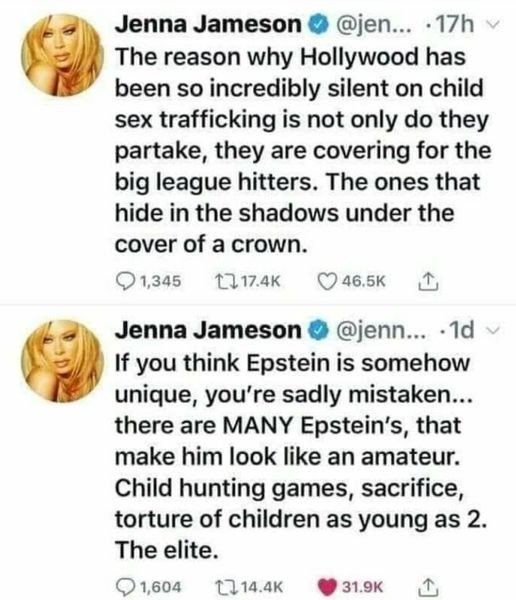Open the avatar on the second tweet
516x600 pixels.
62,361
